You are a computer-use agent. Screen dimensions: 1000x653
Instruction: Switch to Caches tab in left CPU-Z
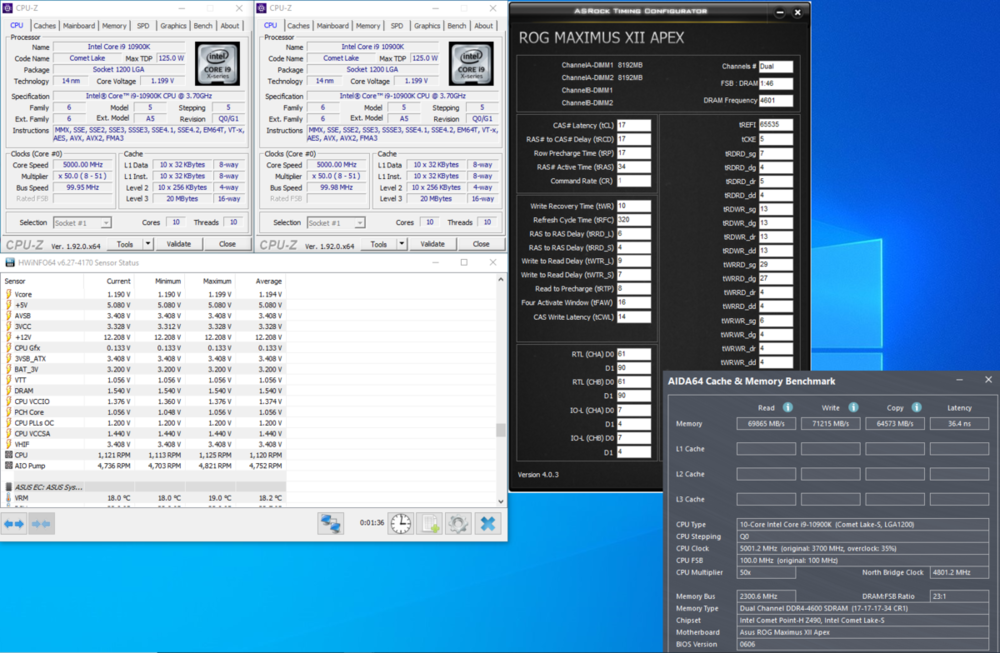click(44, 26)
